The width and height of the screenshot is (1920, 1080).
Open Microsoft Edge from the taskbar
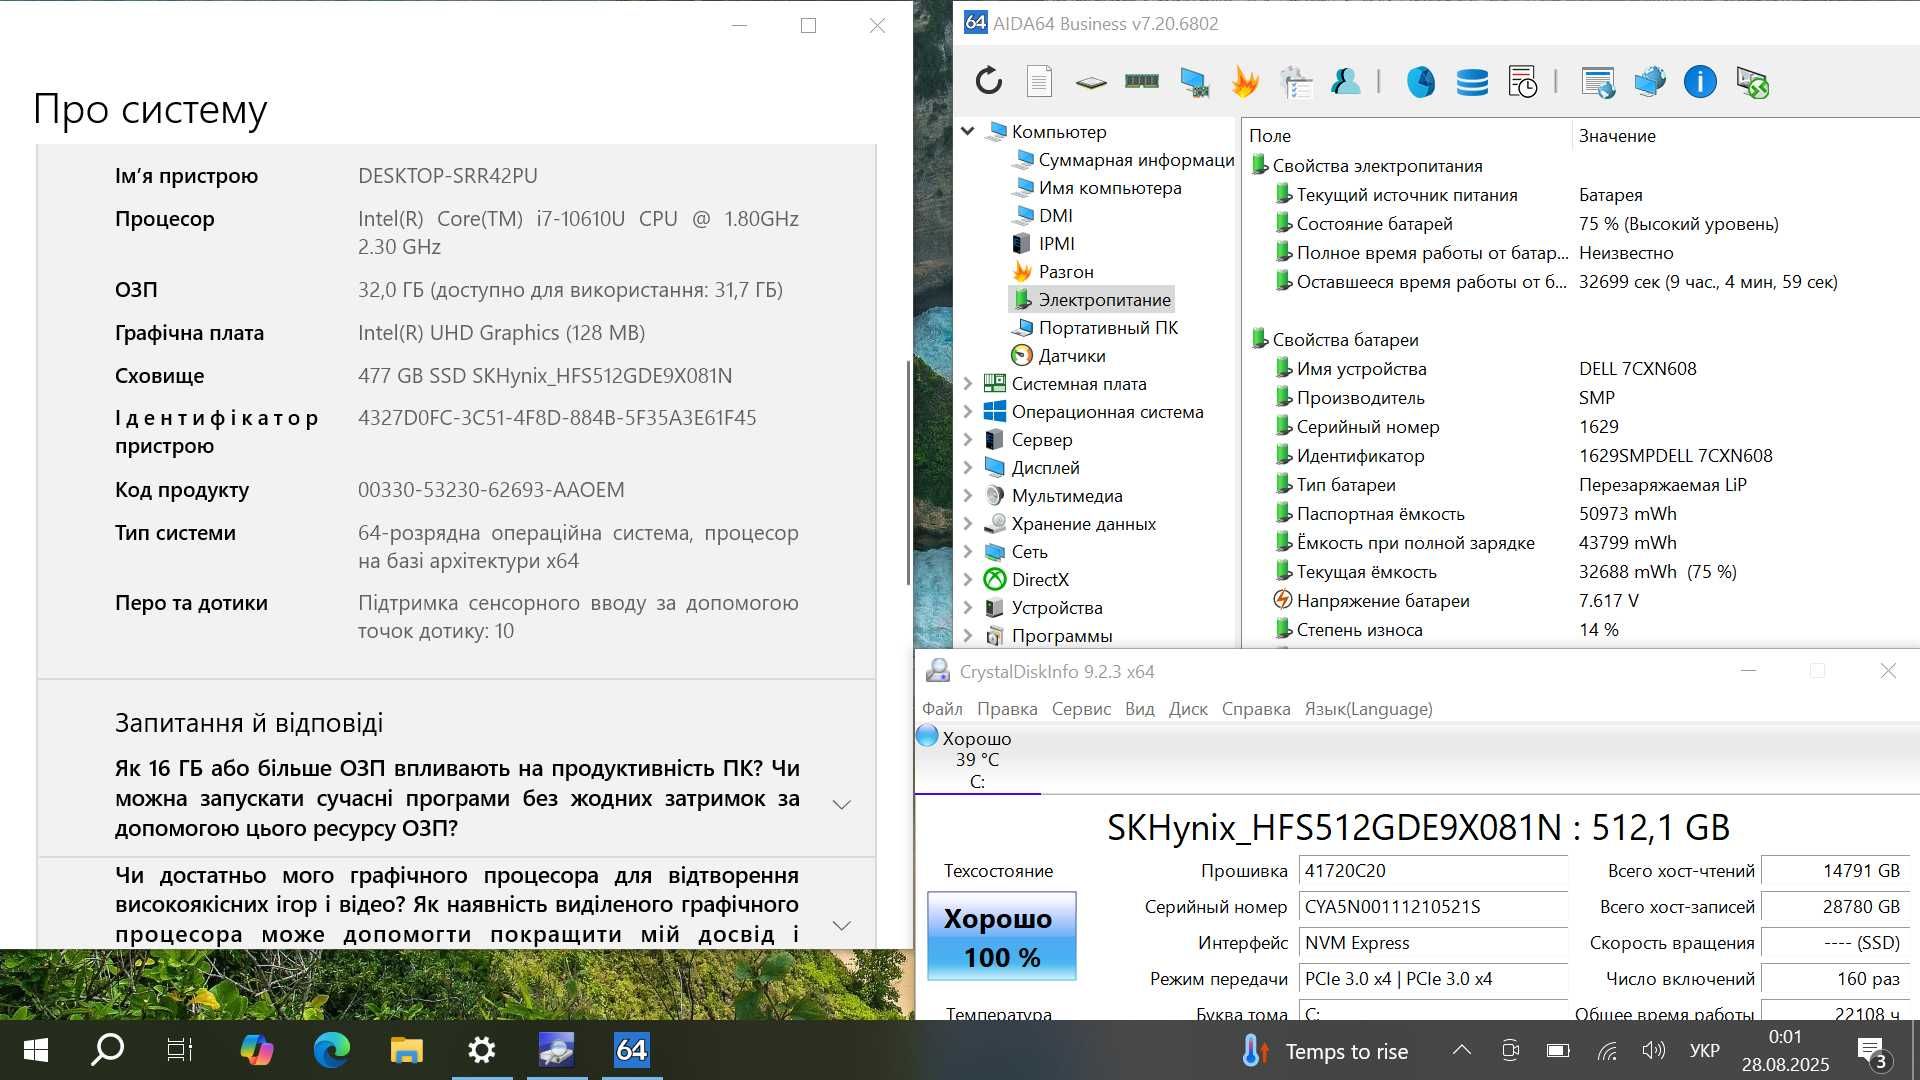coord(331,1050)
